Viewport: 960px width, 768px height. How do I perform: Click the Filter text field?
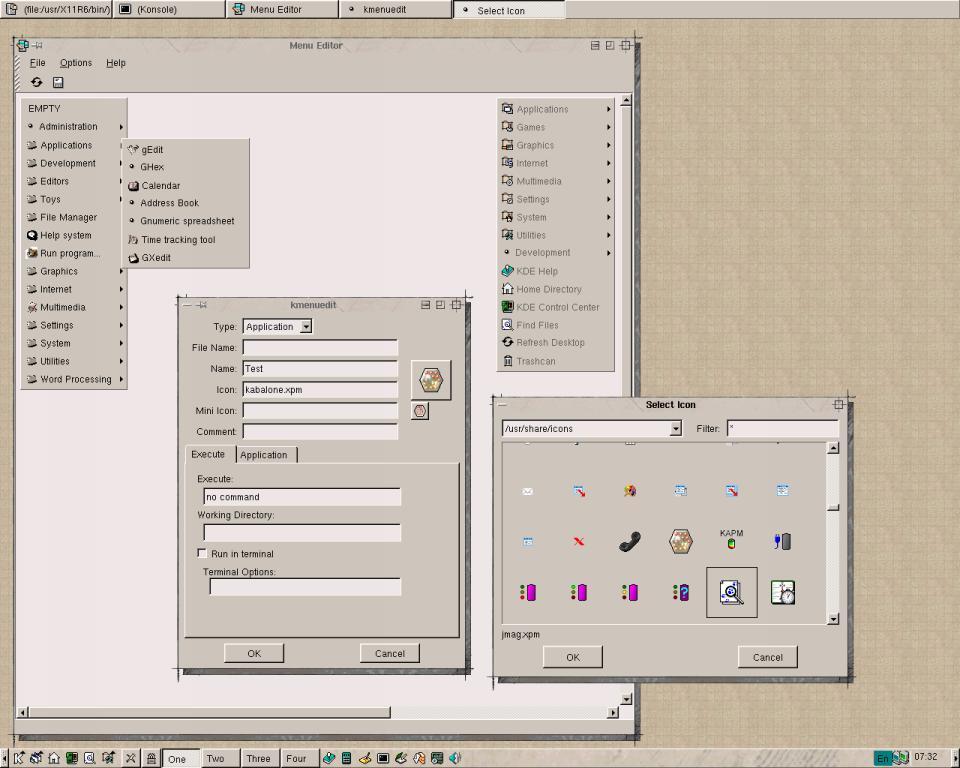(782, 428)
